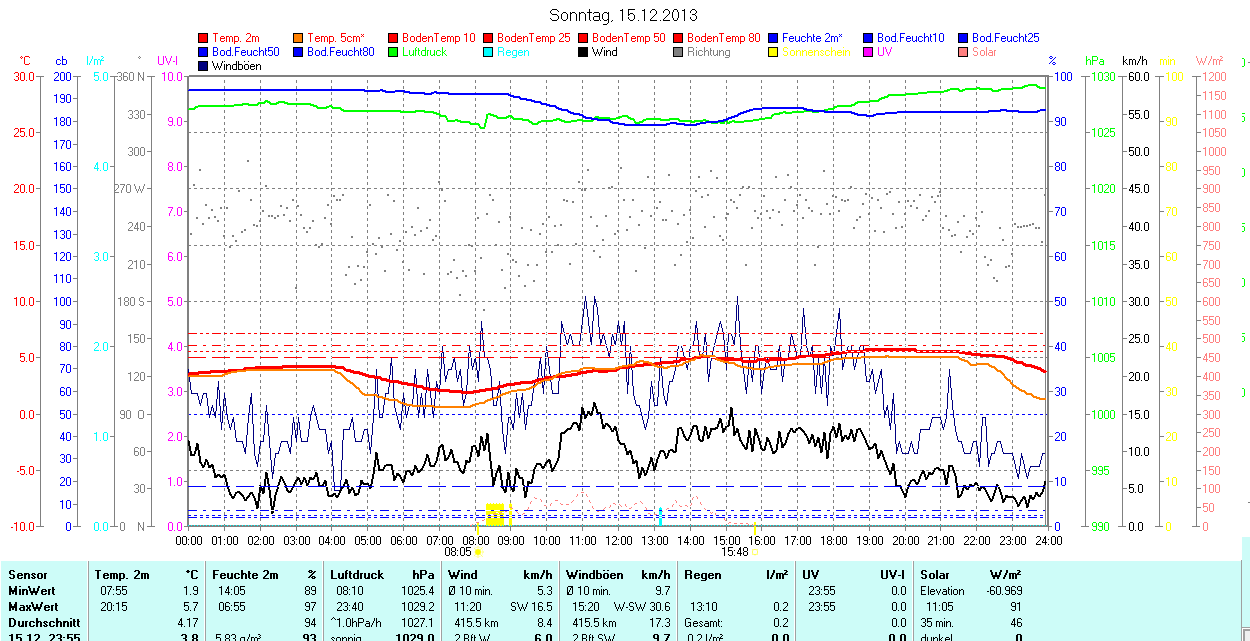Click the 15:48 sunset time marker
Image resolution: width=1250 pixels, height=641 pixels.
pyautogui.click(x=735, y=551)
